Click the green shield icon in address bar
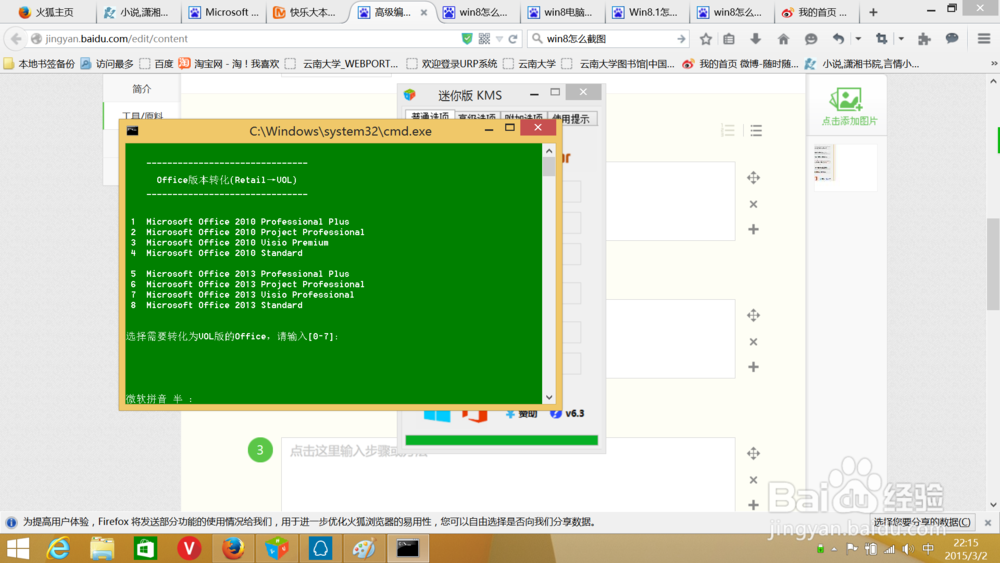1000x563 pixels. coord(467,39)
